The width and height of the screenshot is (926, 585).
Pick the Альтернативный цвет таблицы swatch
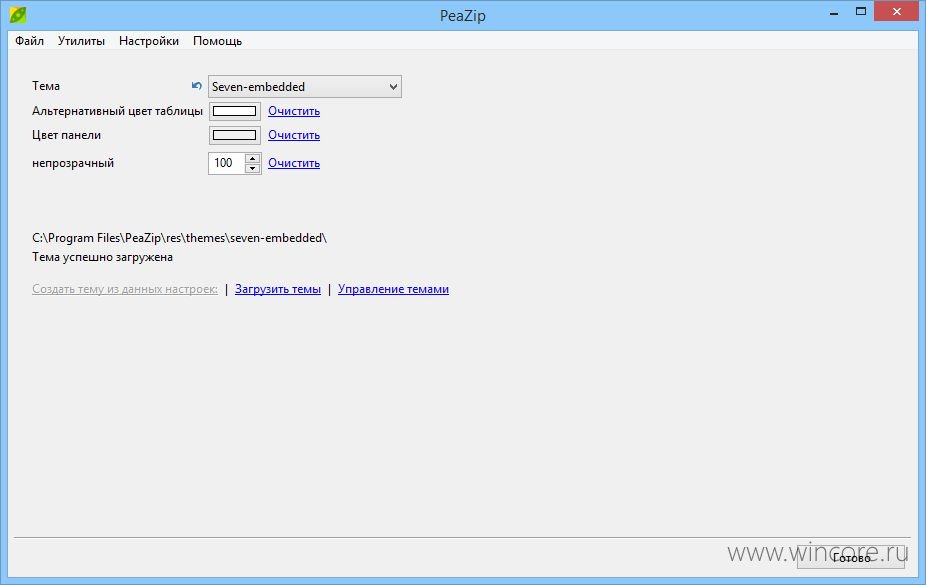pos(234,111)
